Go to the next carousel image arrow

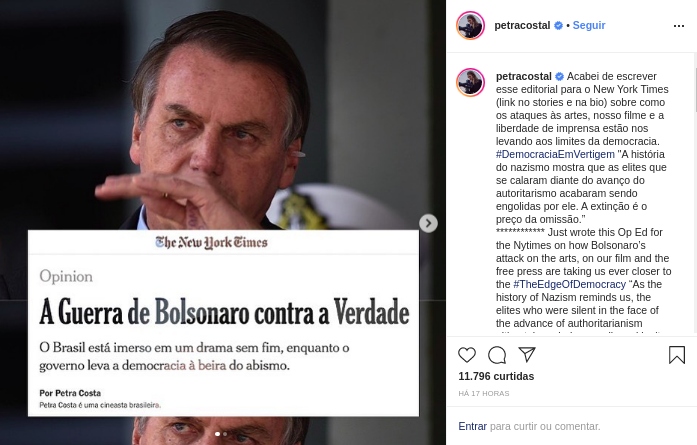428,223
